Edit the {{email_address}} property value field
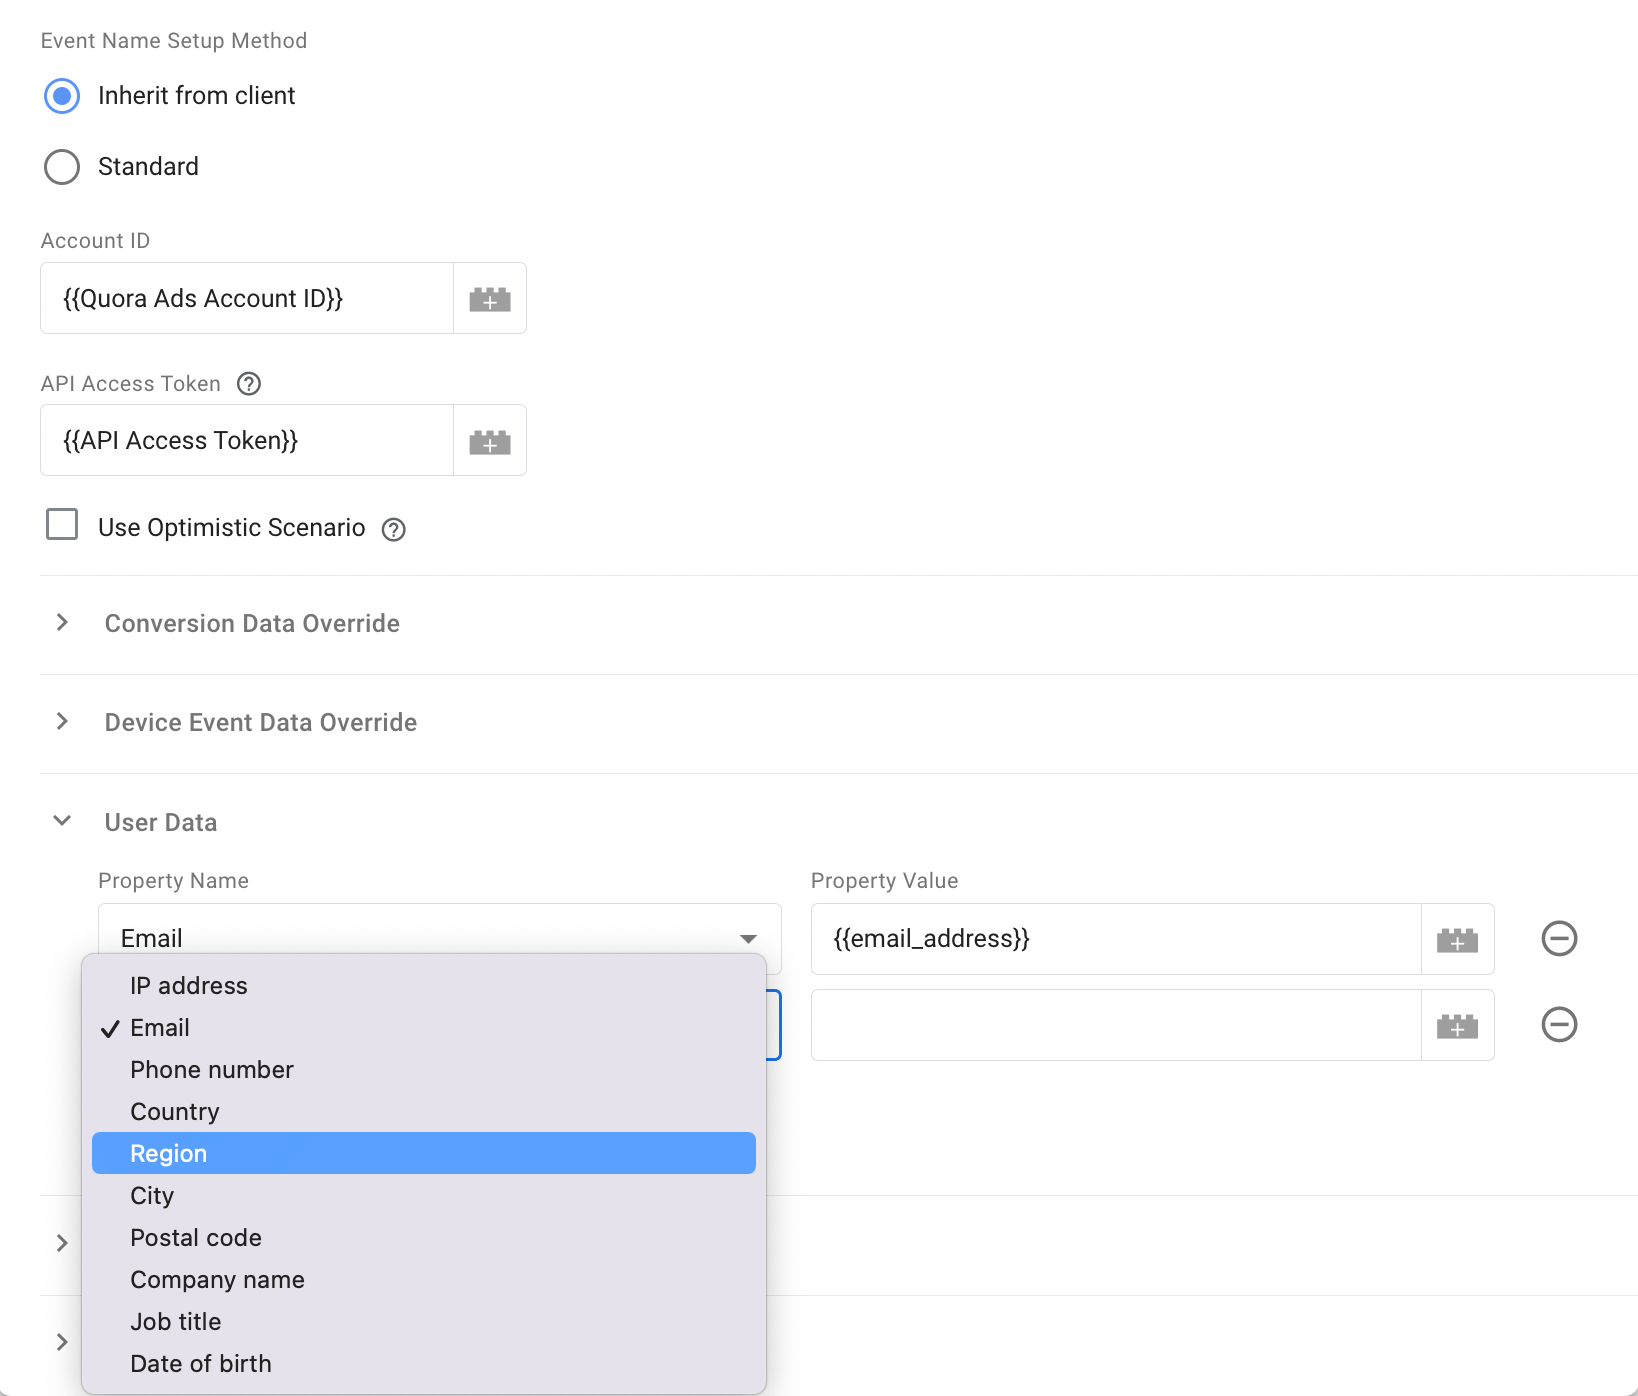 (1116, 939)
